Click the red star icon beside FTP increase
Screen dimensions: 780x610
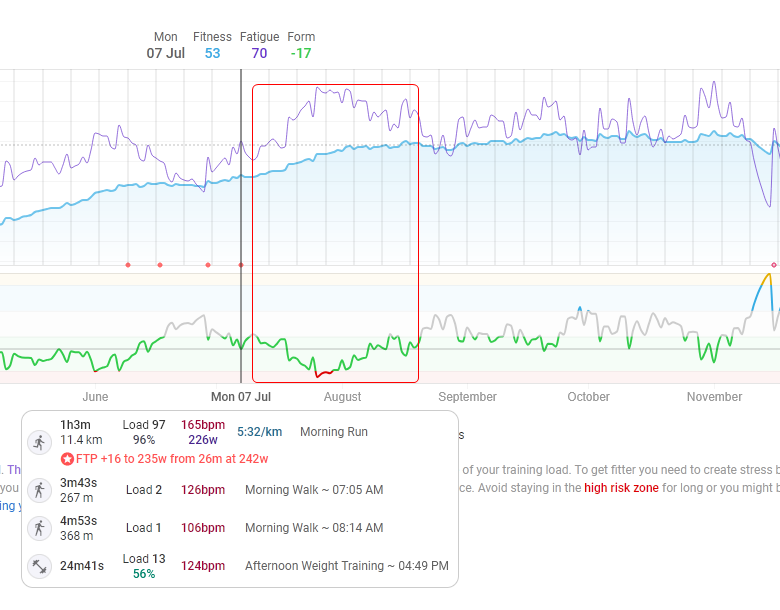tap(67, 459)
